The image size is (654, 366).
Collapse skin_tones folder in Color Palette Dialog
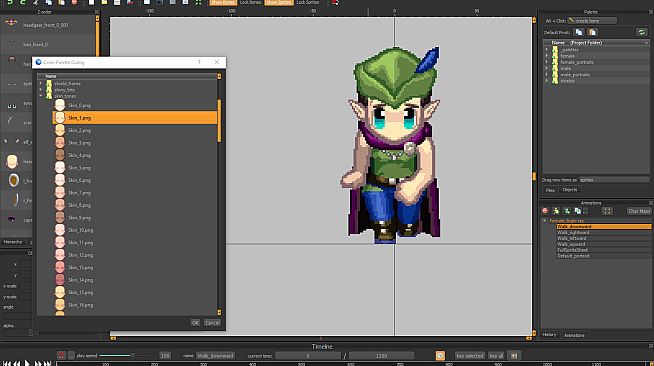41,96
